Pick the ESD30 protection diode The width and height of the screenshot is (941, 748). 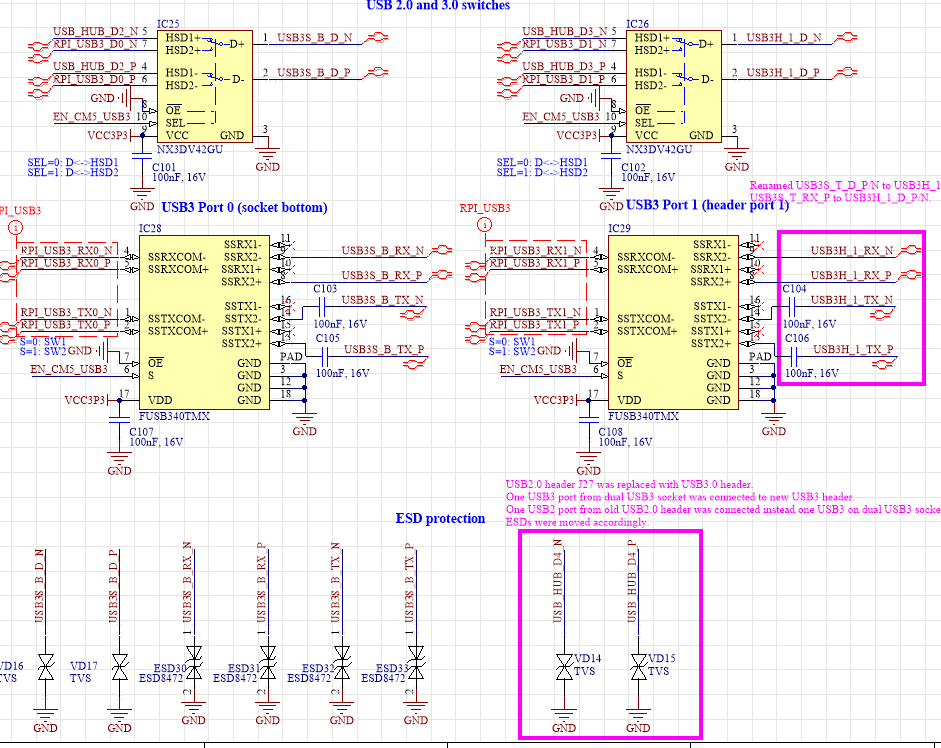(x=194, y=670)
